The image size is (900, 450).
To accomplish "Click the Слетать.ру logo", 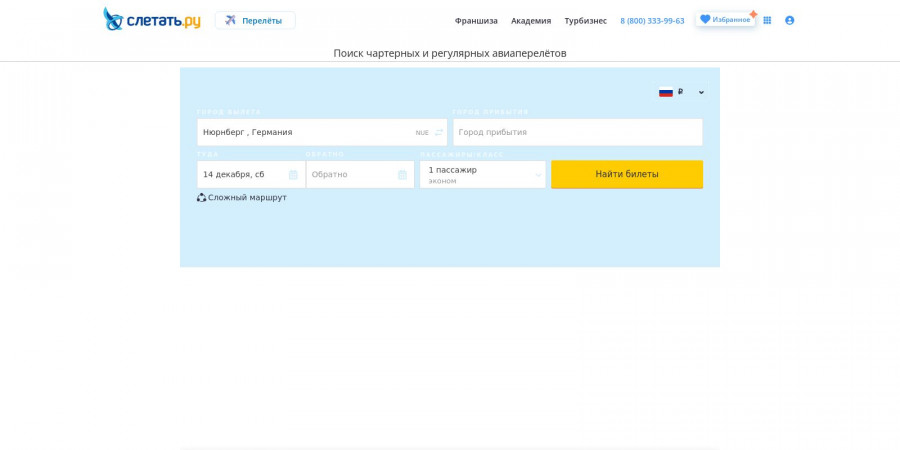I will [152, 20].
